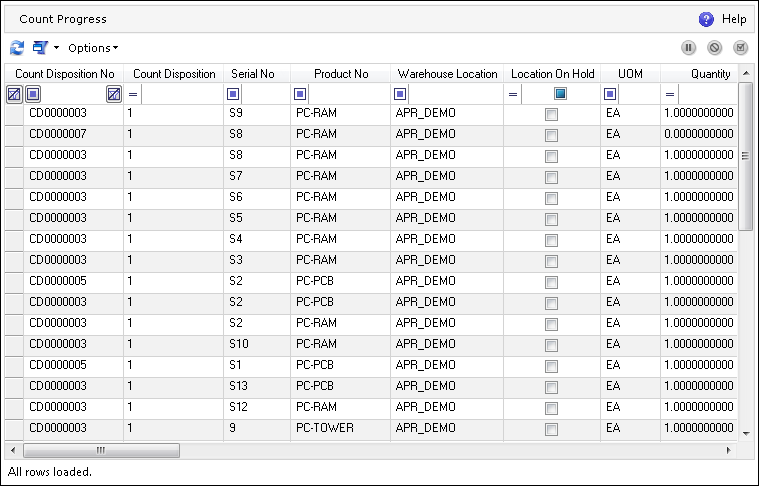Click the horizontal scrollbar thumb
The height and width of the screenshot is (486, 759).
tap(94, 451)
